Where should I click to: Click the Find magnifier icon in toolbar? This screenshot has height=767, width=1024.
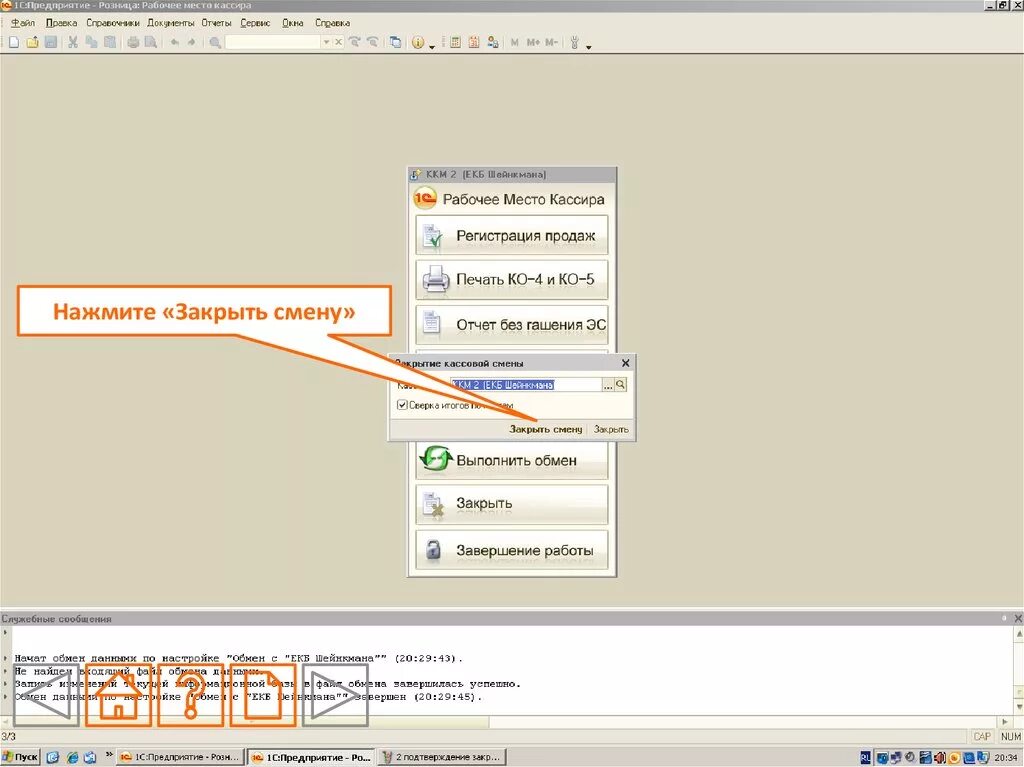pyautogui.click(x=215, y=42)
